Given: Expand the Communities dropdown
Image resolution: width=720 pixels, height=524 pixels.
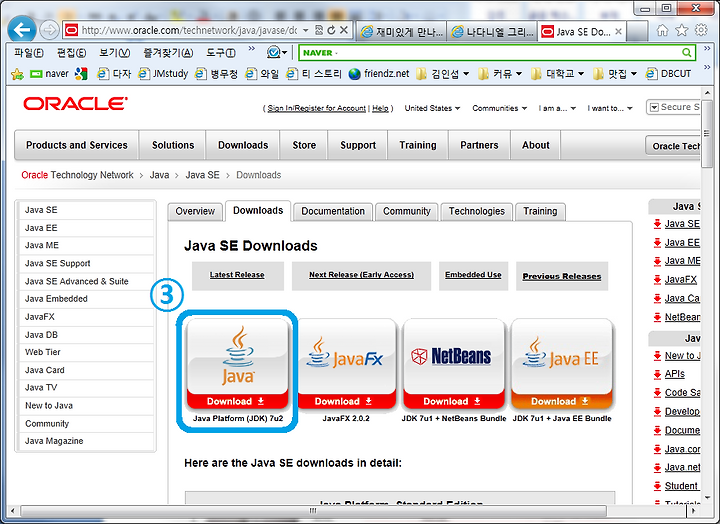Looking at the screenshot, I should click(500, 108).
